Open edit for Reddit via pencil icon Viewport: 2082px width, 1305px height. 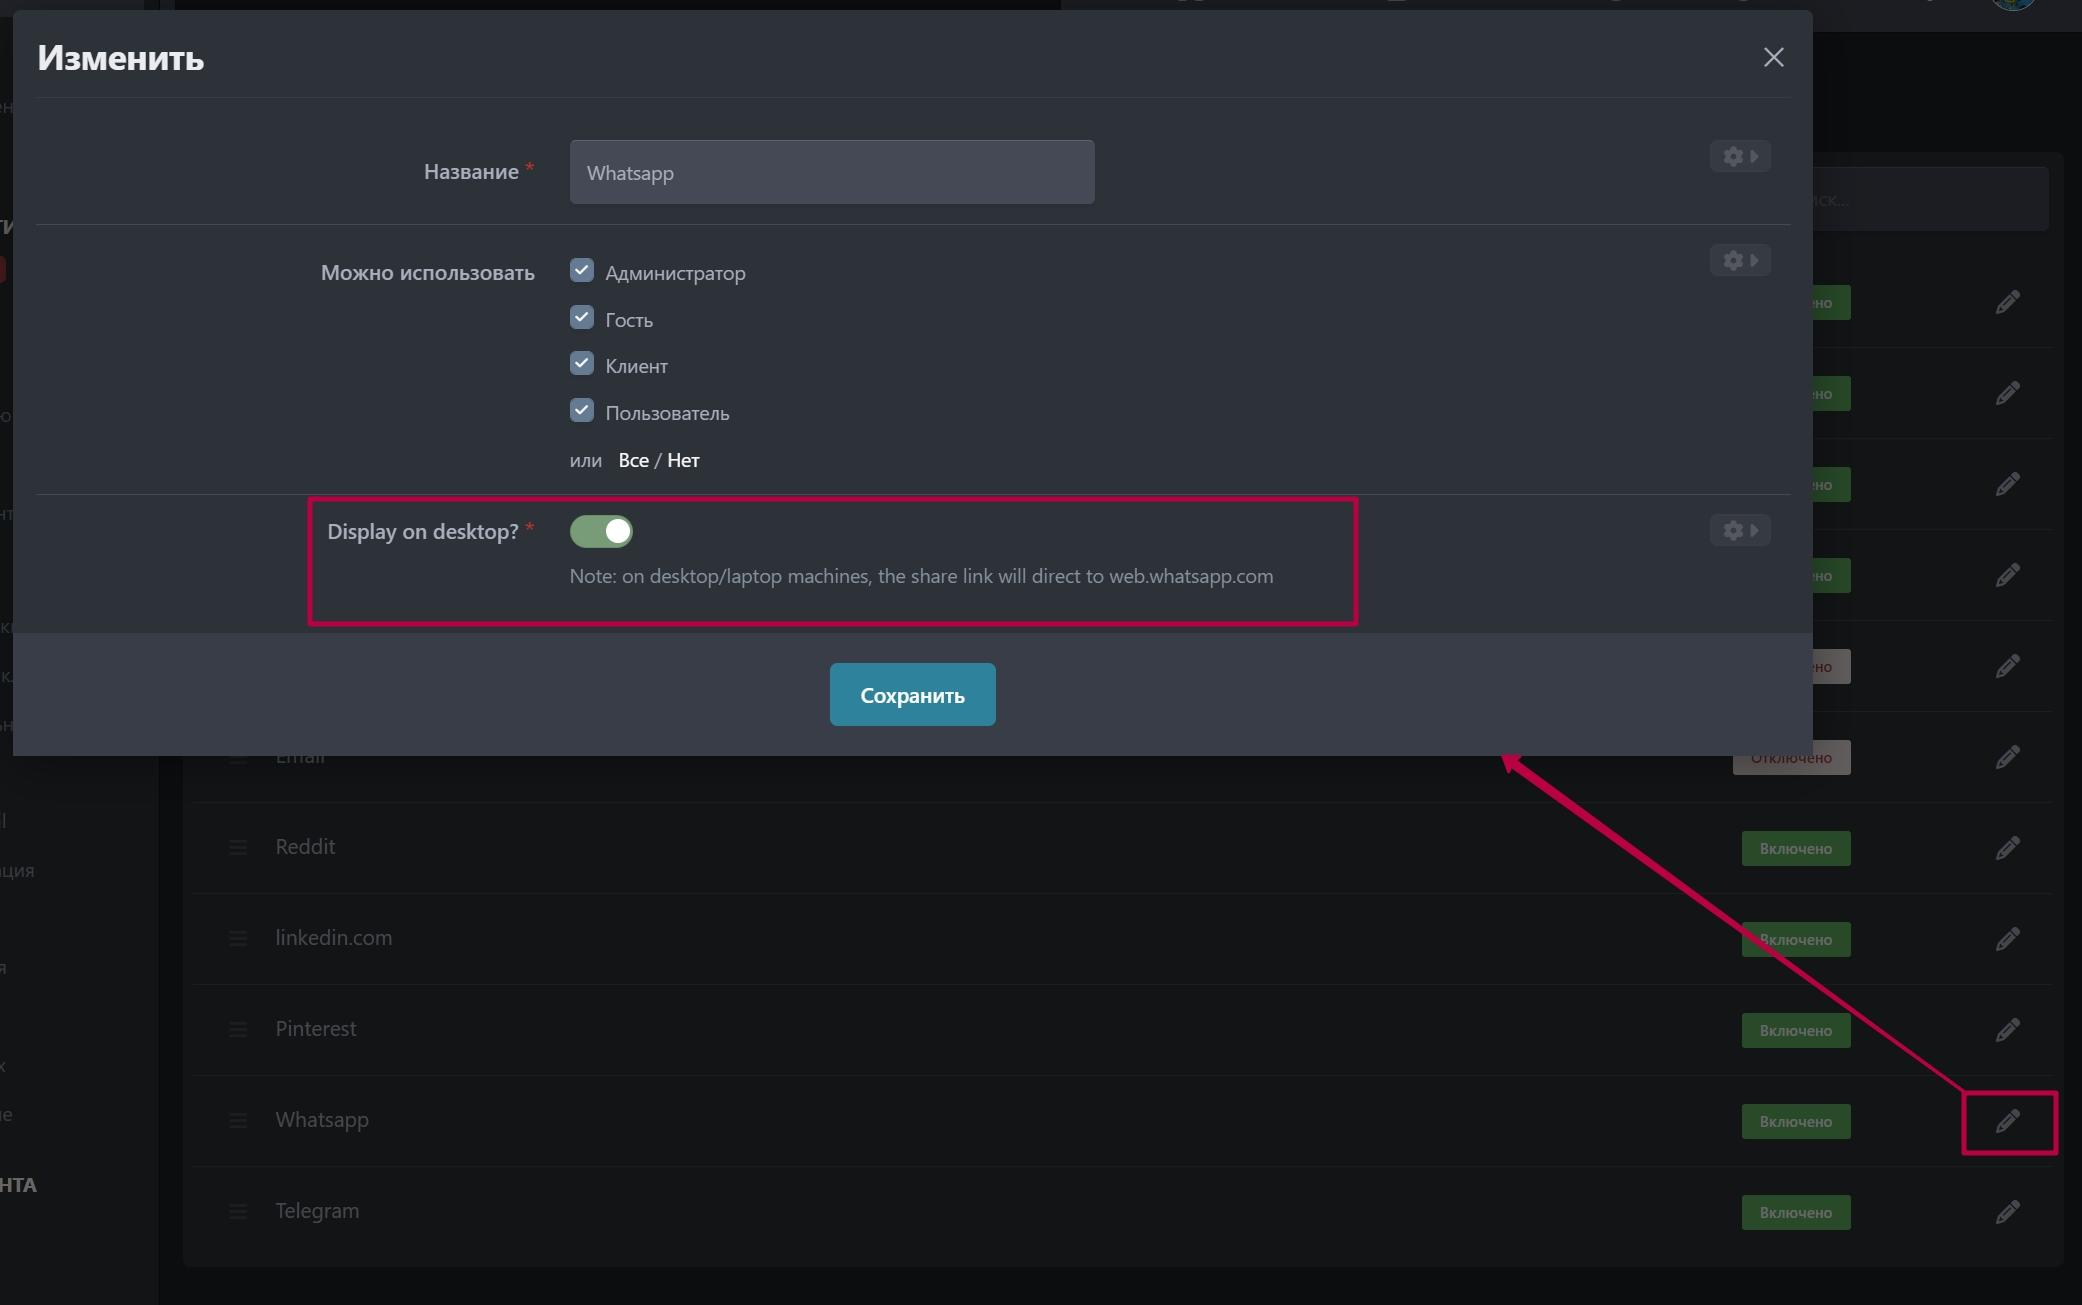point(2007,848)
